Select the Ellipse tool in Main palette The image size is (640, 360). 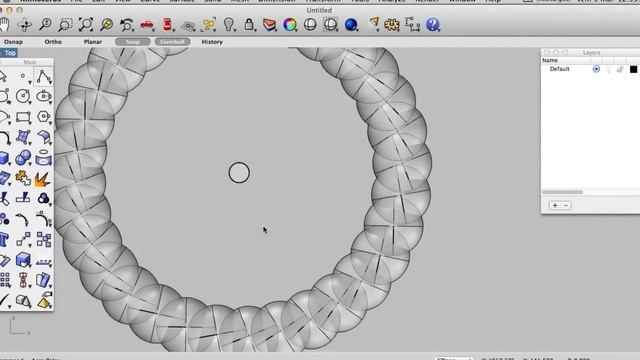[43, 96]
